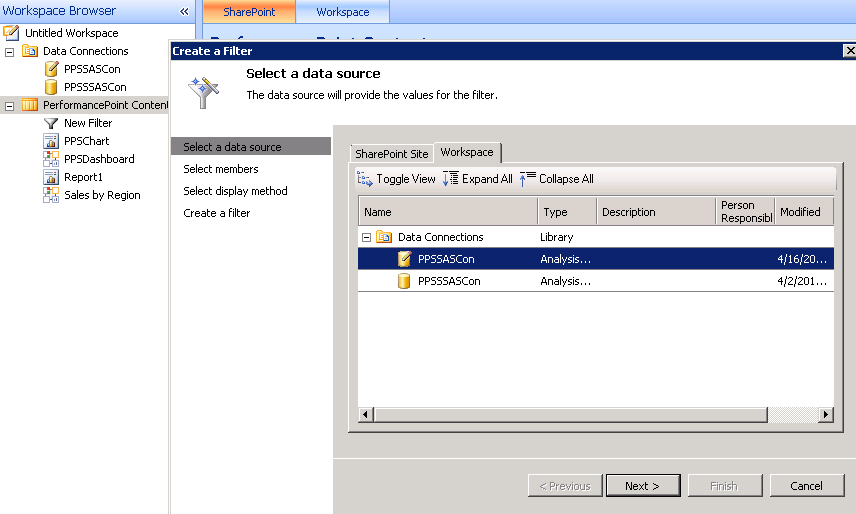Click PPSSSASCon row icon in dialog list
The height and width of the screenshot is (514, 856).
(404, 281)
